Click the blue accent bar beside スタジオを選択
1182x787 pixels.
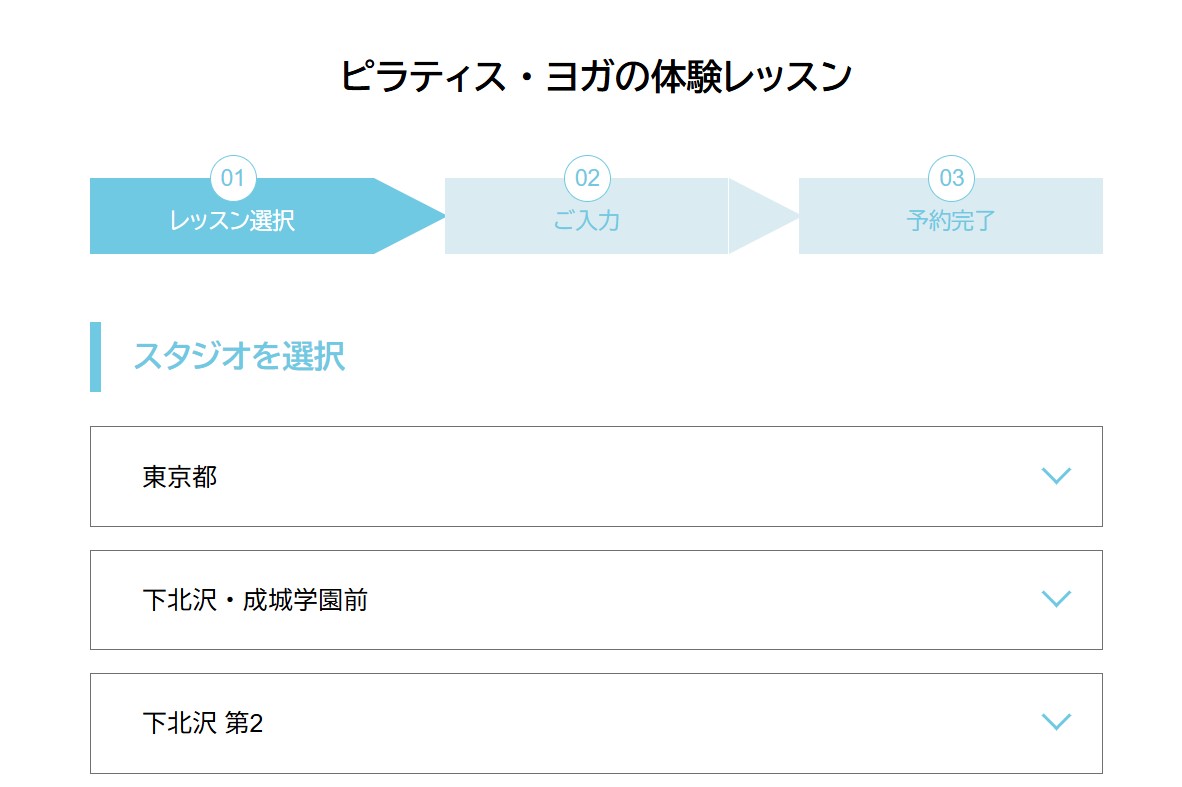(x=95, y=357)
